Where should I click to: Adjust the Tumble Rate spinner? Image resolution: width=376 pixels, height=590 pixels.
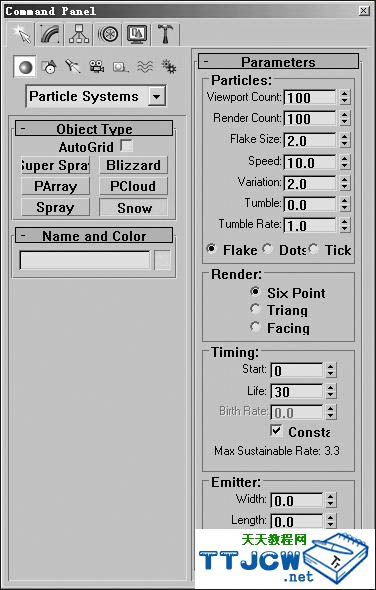coord(344,226)
